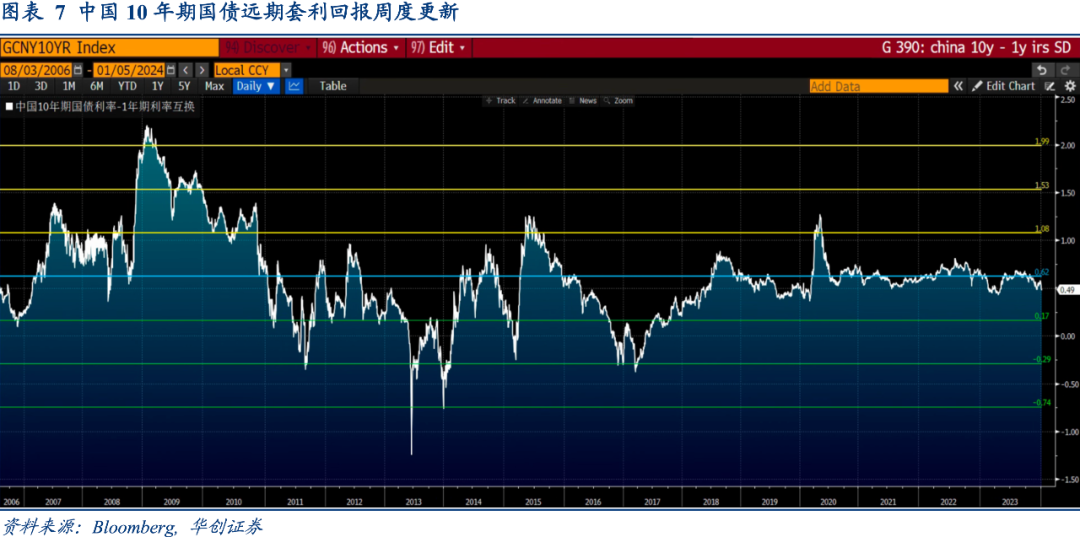Open start date calendar icon

click(77, 70)
